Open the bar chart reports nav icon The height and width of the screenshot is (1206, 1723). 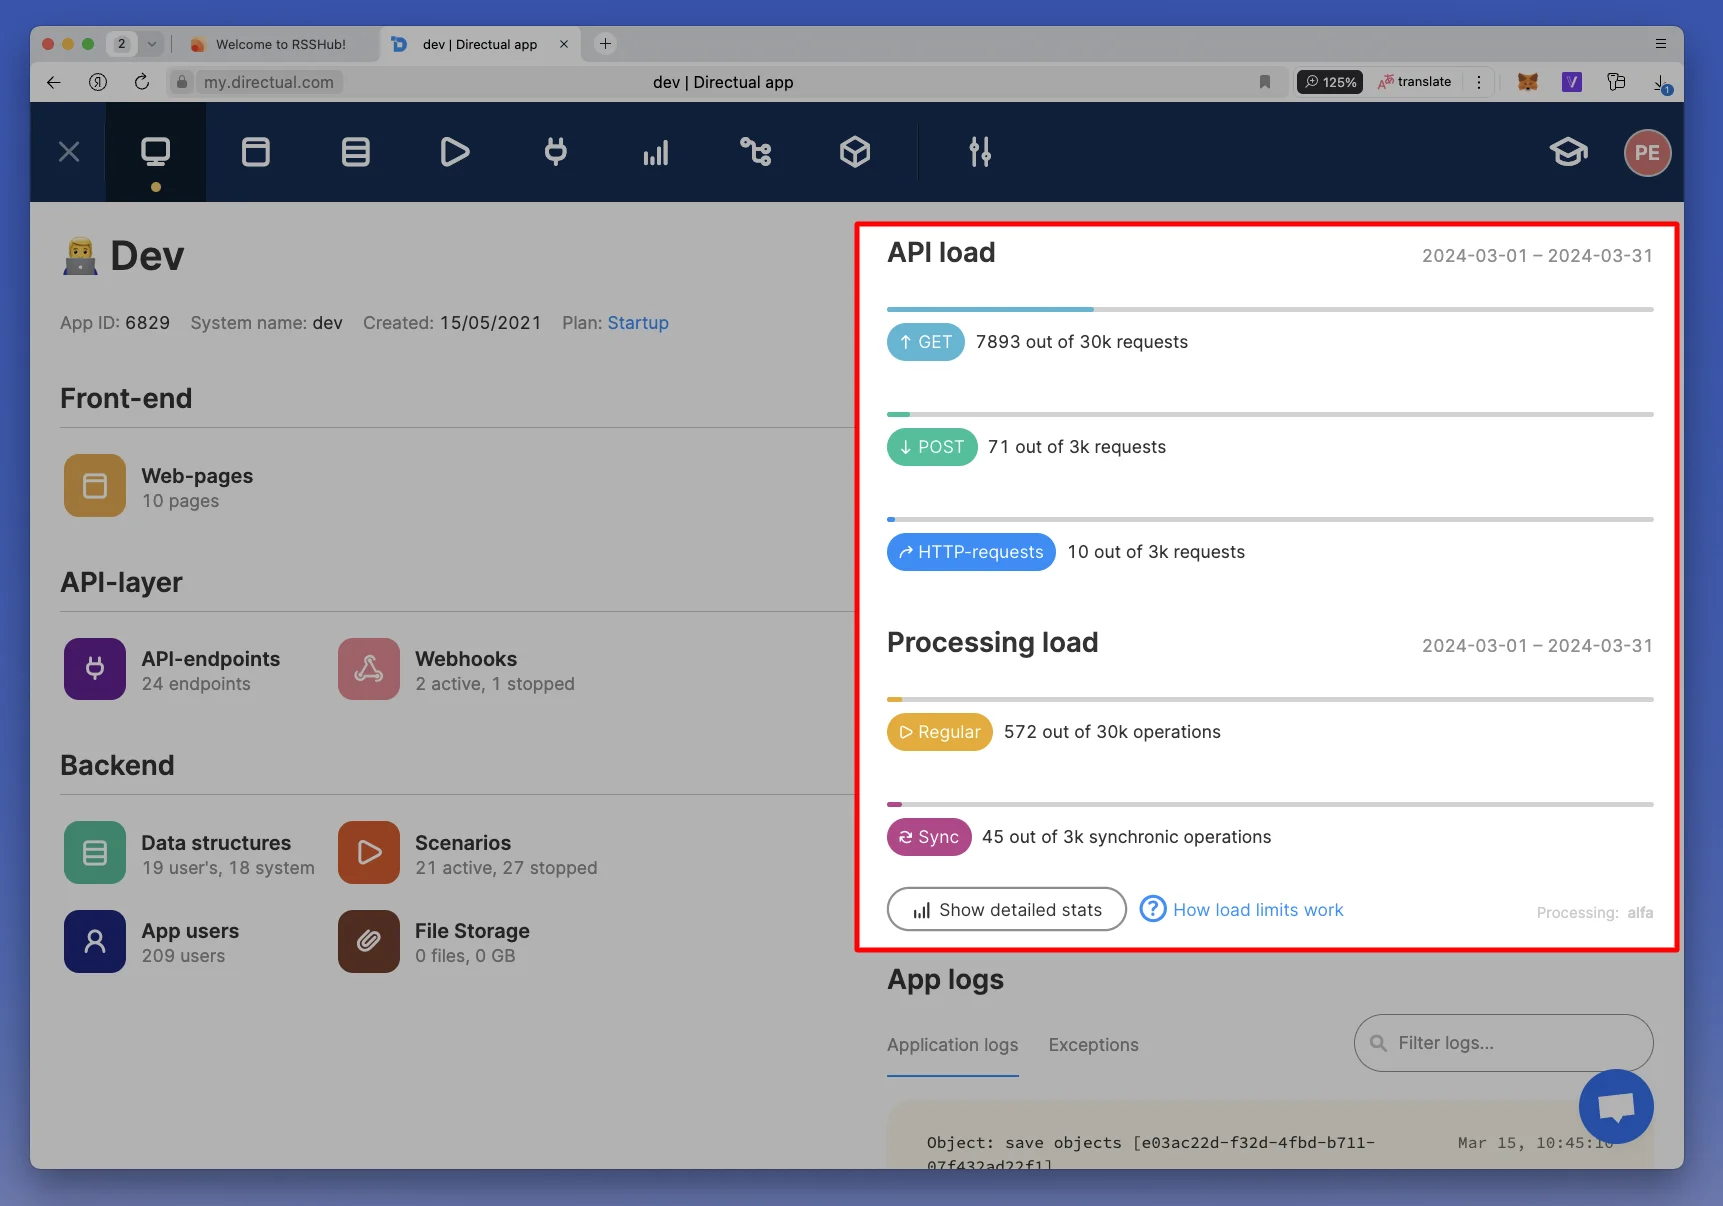(x=655, y=152)
